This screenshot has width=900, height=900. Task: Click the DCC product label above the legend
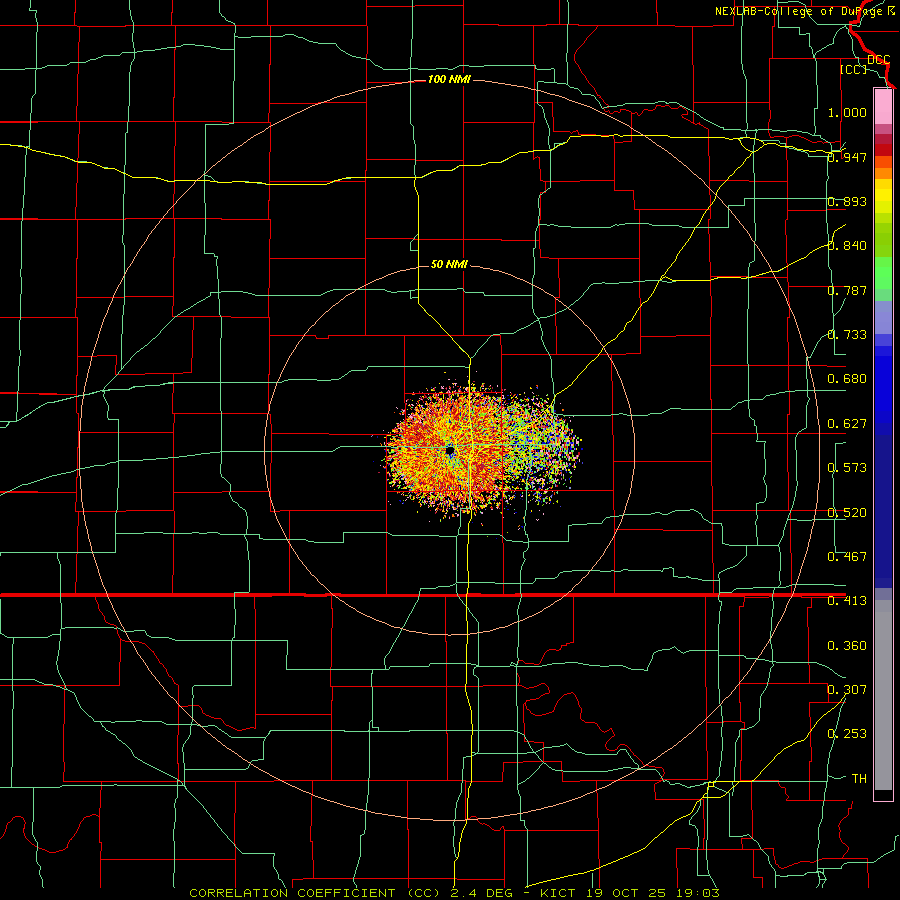coord(878,59)
